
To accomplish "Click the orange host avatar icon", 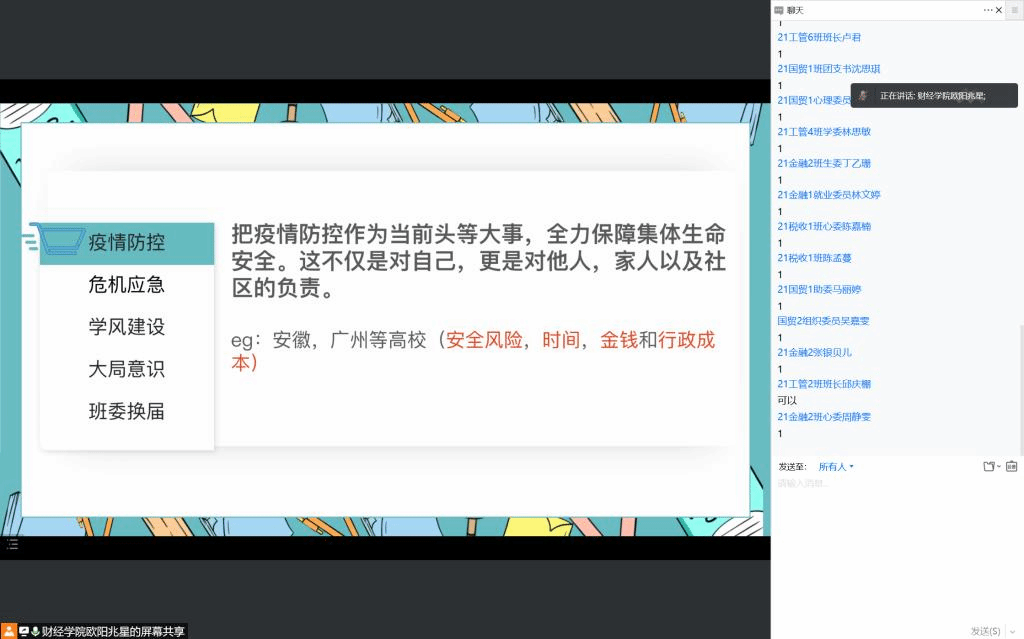I will point(8,631).
